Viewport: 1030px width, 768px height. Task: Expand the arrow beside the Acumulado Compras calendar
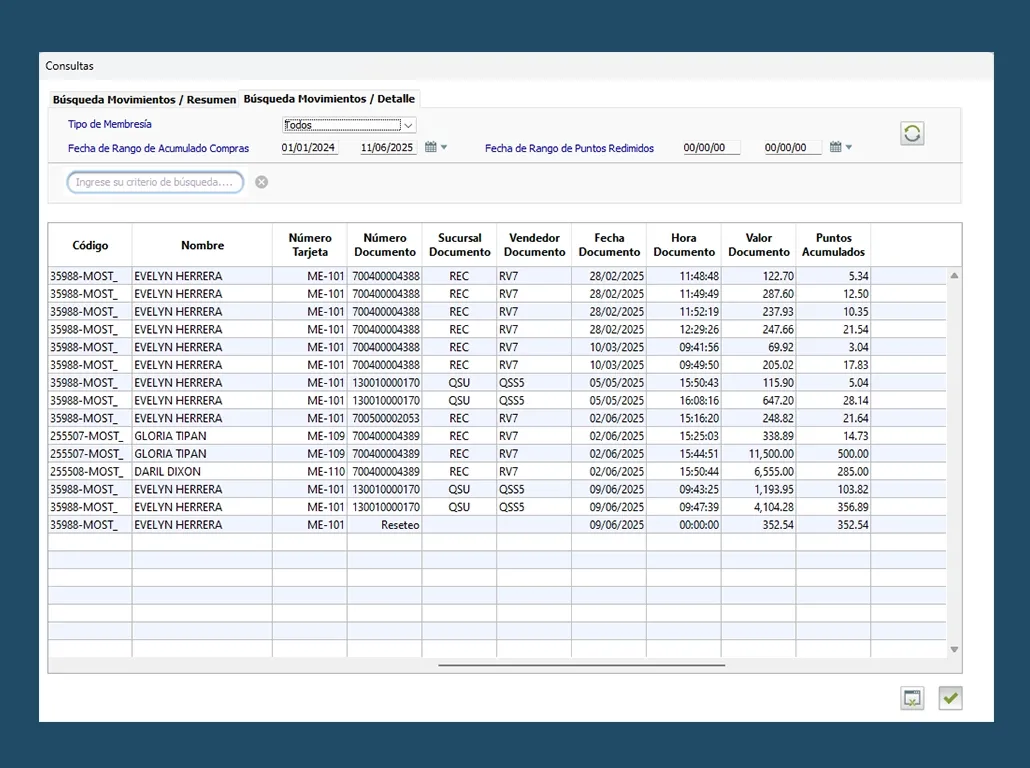[444, 148]
